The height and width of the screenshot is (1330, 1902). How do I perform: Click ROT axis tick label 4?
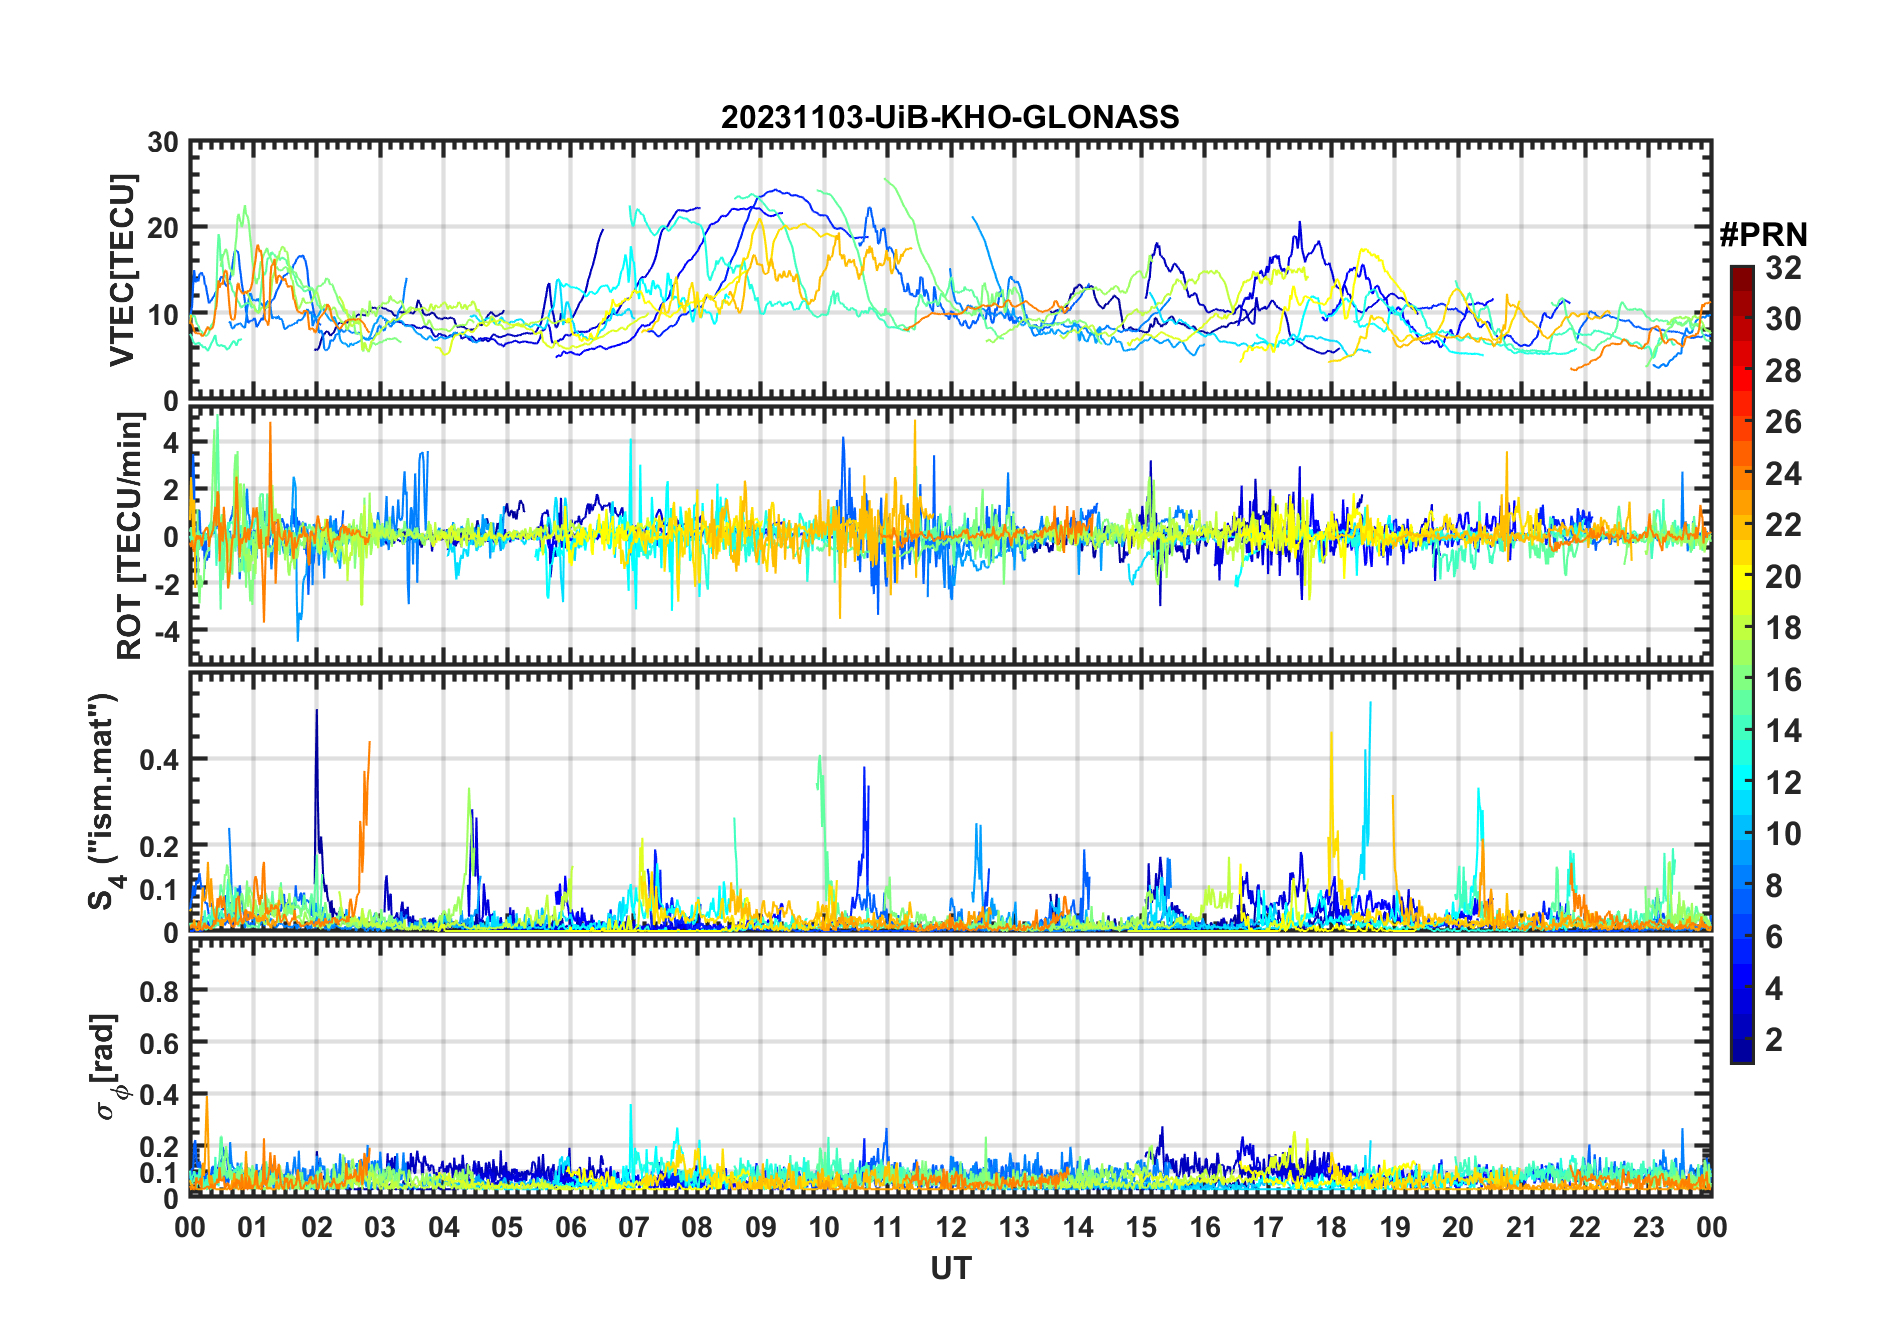(x=171, y=442)
